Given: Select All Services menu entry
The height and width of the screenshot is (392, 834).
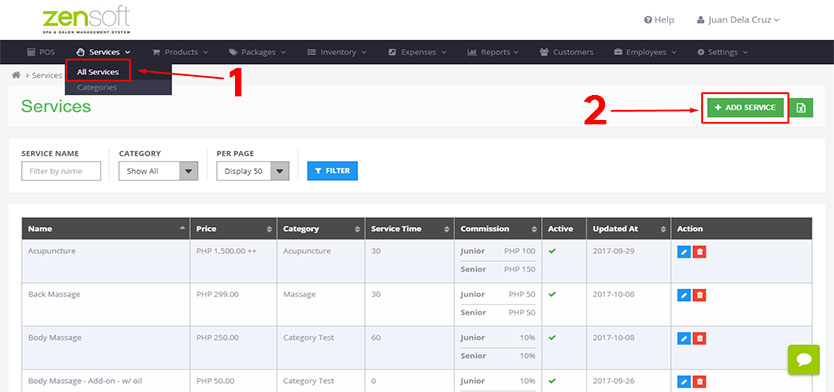Looking at the screenshot, I should click(x=98, y=72).
